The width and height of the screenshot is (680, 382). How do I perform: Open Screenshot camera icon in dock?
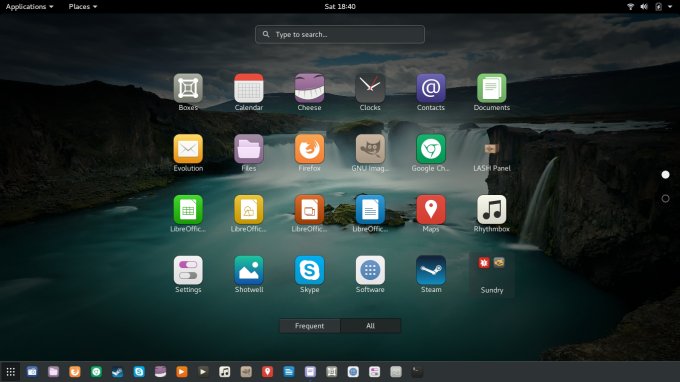point(32,372)
